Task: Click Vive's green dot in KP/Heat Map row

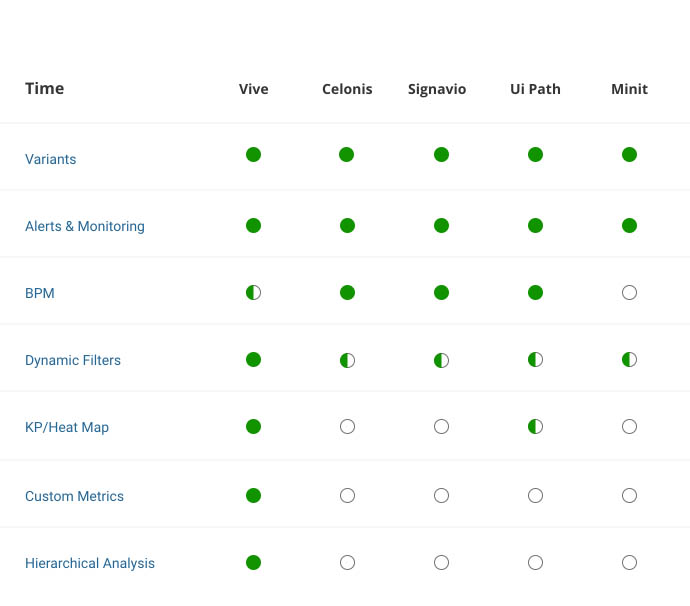Action: pyautogui.click(x=253, y=426)
